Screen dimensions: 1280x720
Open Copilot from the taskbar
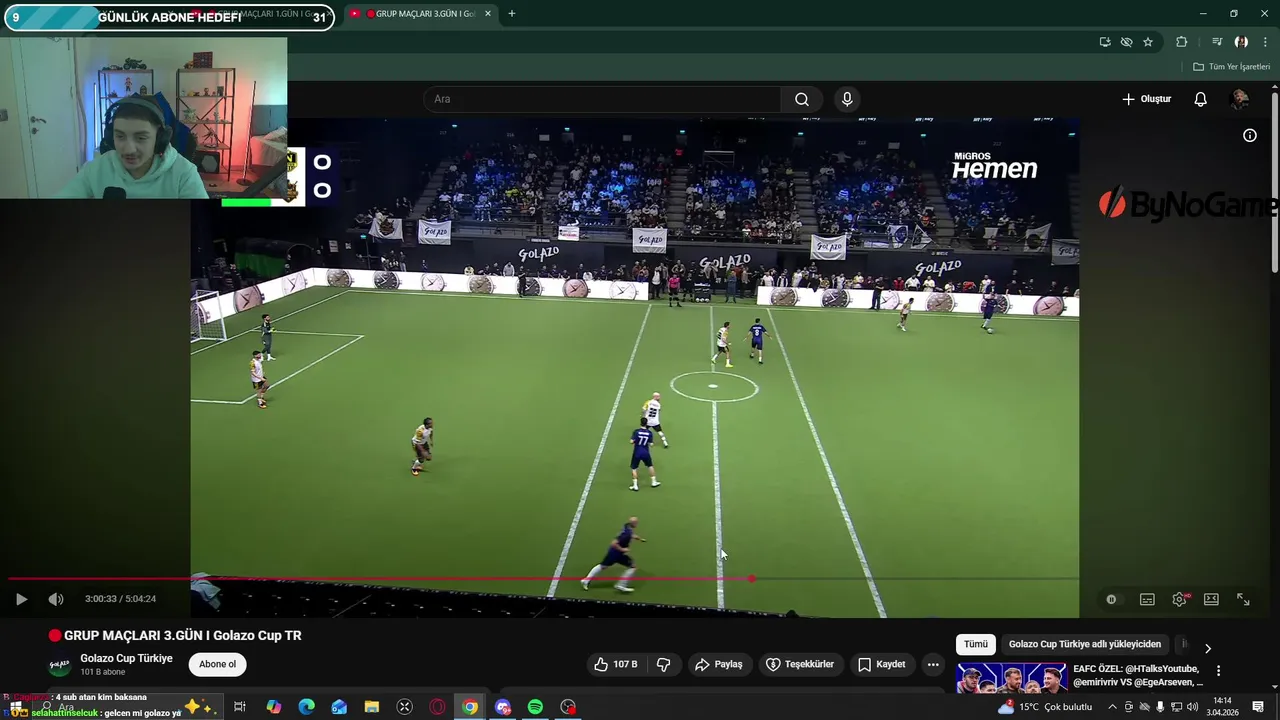(x=273, y=707)
